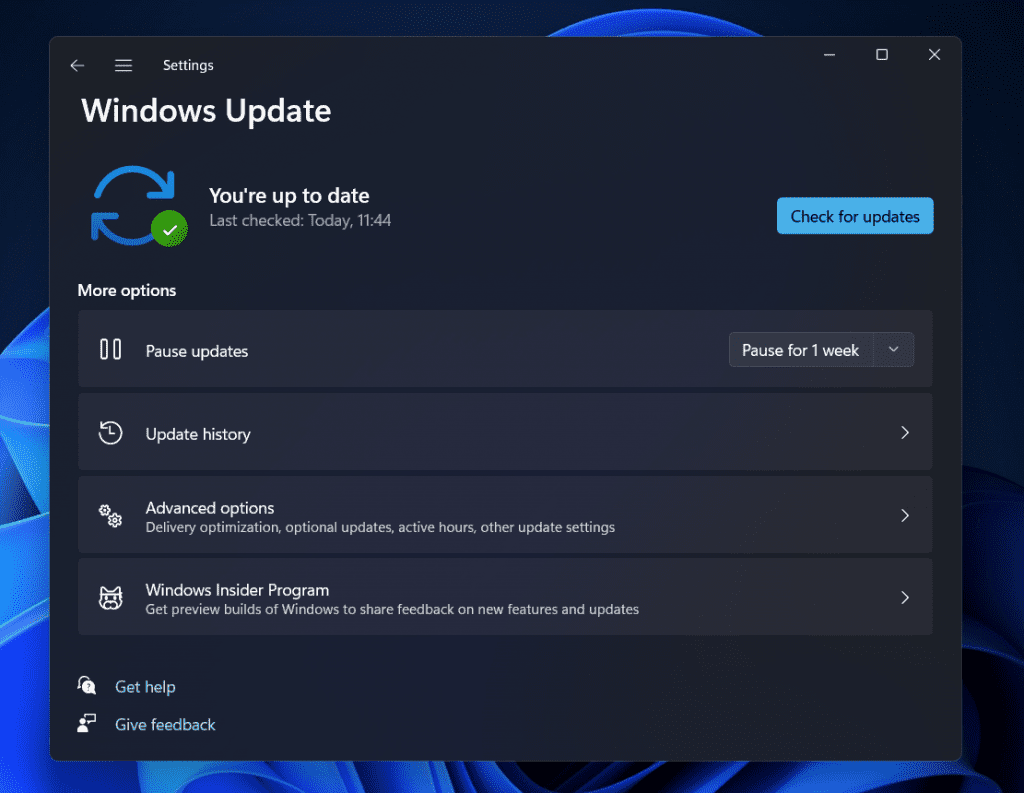The height and width of the screenshot is (793, 1024).
Task: Click the green checkmark status icon
Action: pos(170,230)
